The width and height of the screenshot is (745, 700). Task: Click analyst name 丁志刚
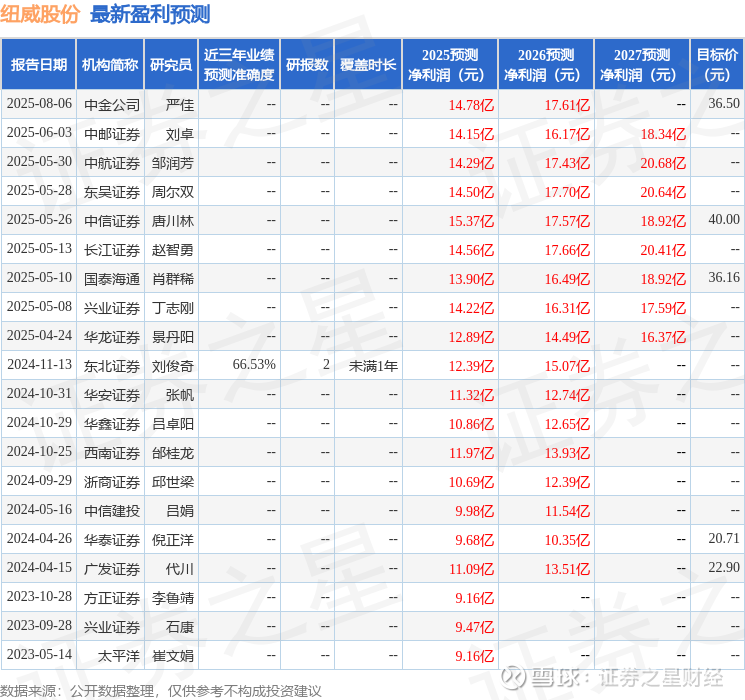tap(173, 308)
